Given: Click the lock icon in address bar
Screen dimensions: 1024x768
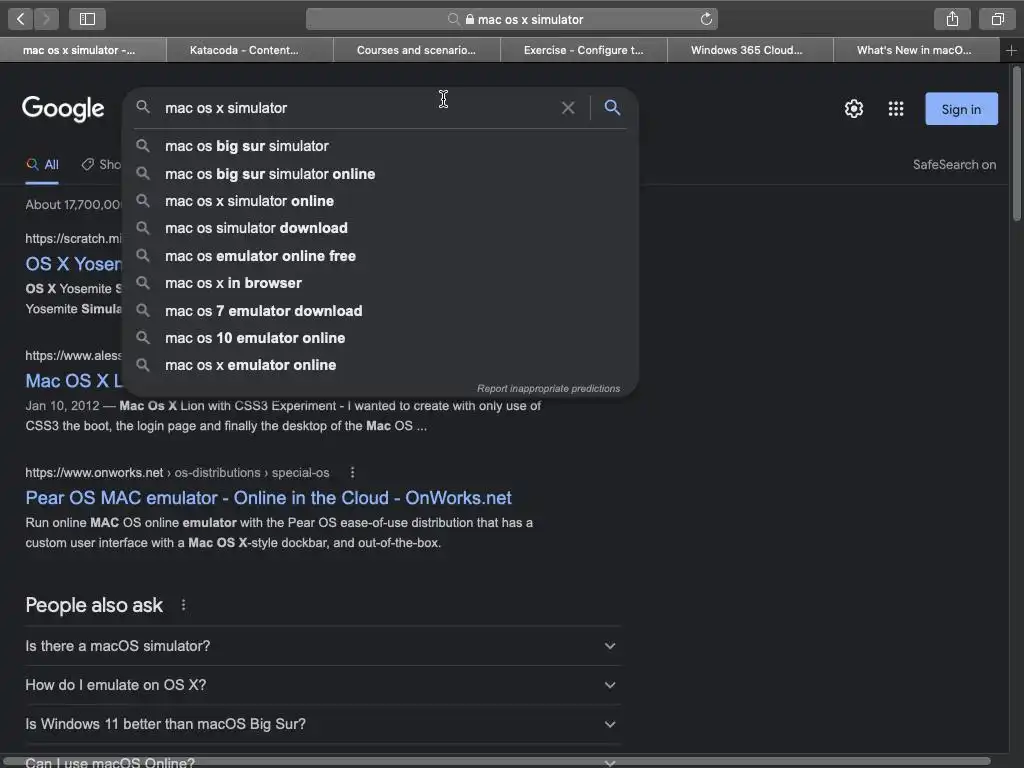Looking at the screenshot, I should [x=470, y=20].
